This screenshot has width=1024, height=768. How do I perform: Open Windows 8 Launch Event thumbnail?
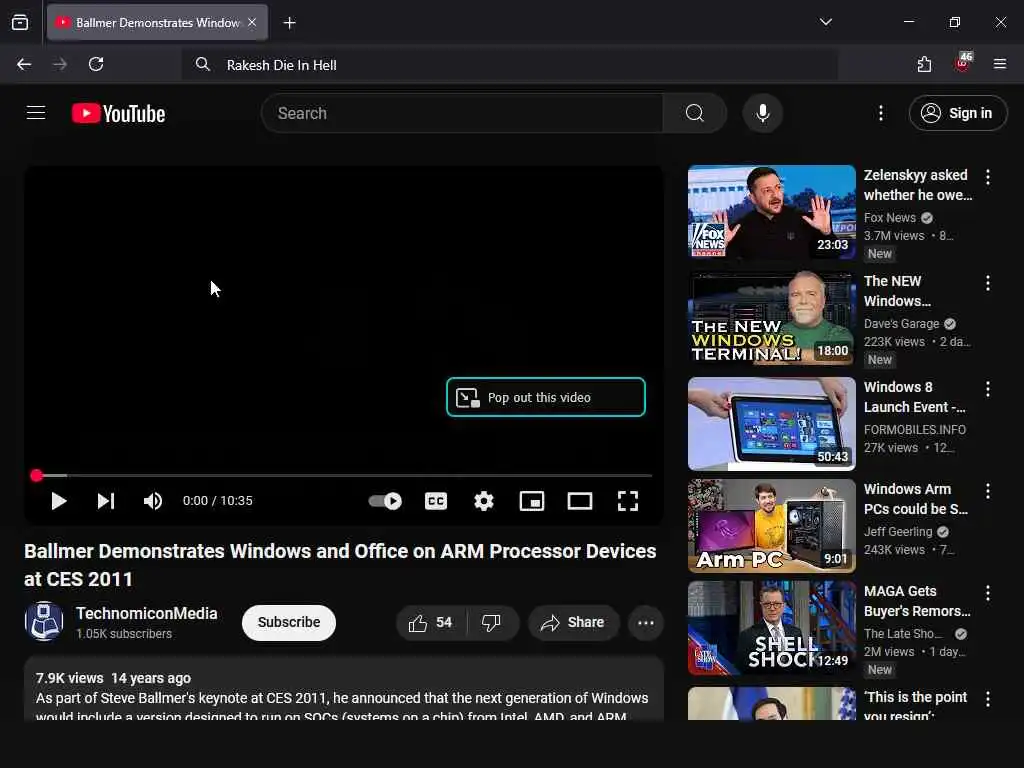point(771,424)
